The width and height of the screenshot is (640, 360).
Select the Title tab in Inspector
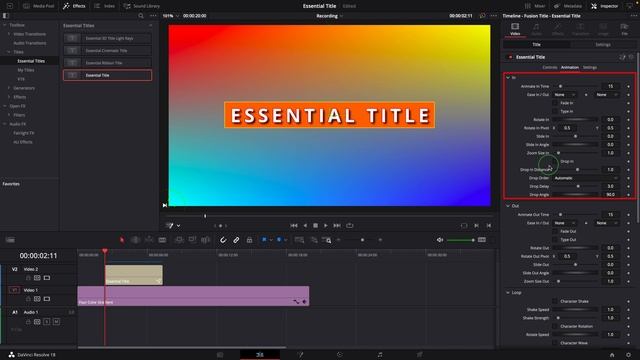pos(536,44)
